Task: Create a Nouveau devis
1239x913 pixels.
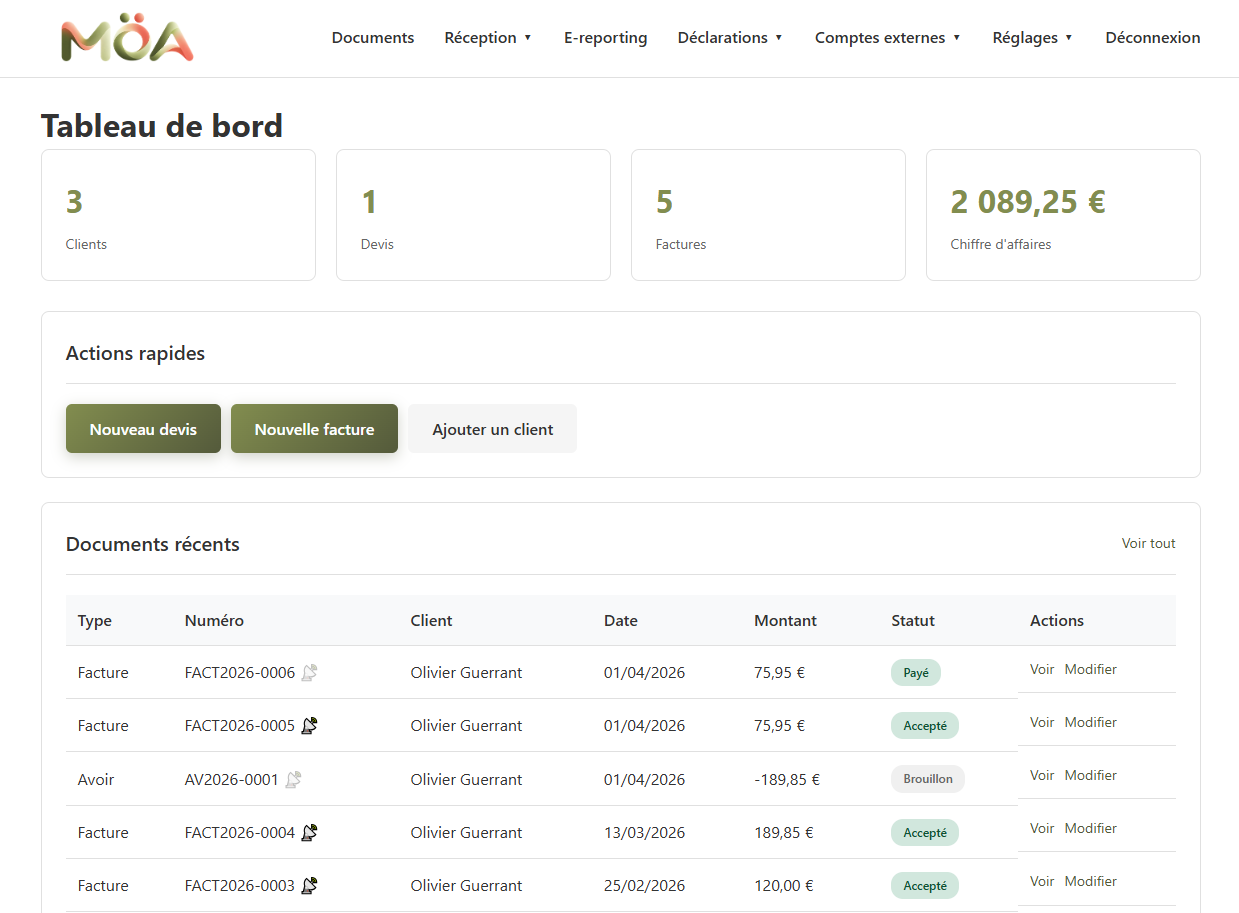Action: [143, 429]
